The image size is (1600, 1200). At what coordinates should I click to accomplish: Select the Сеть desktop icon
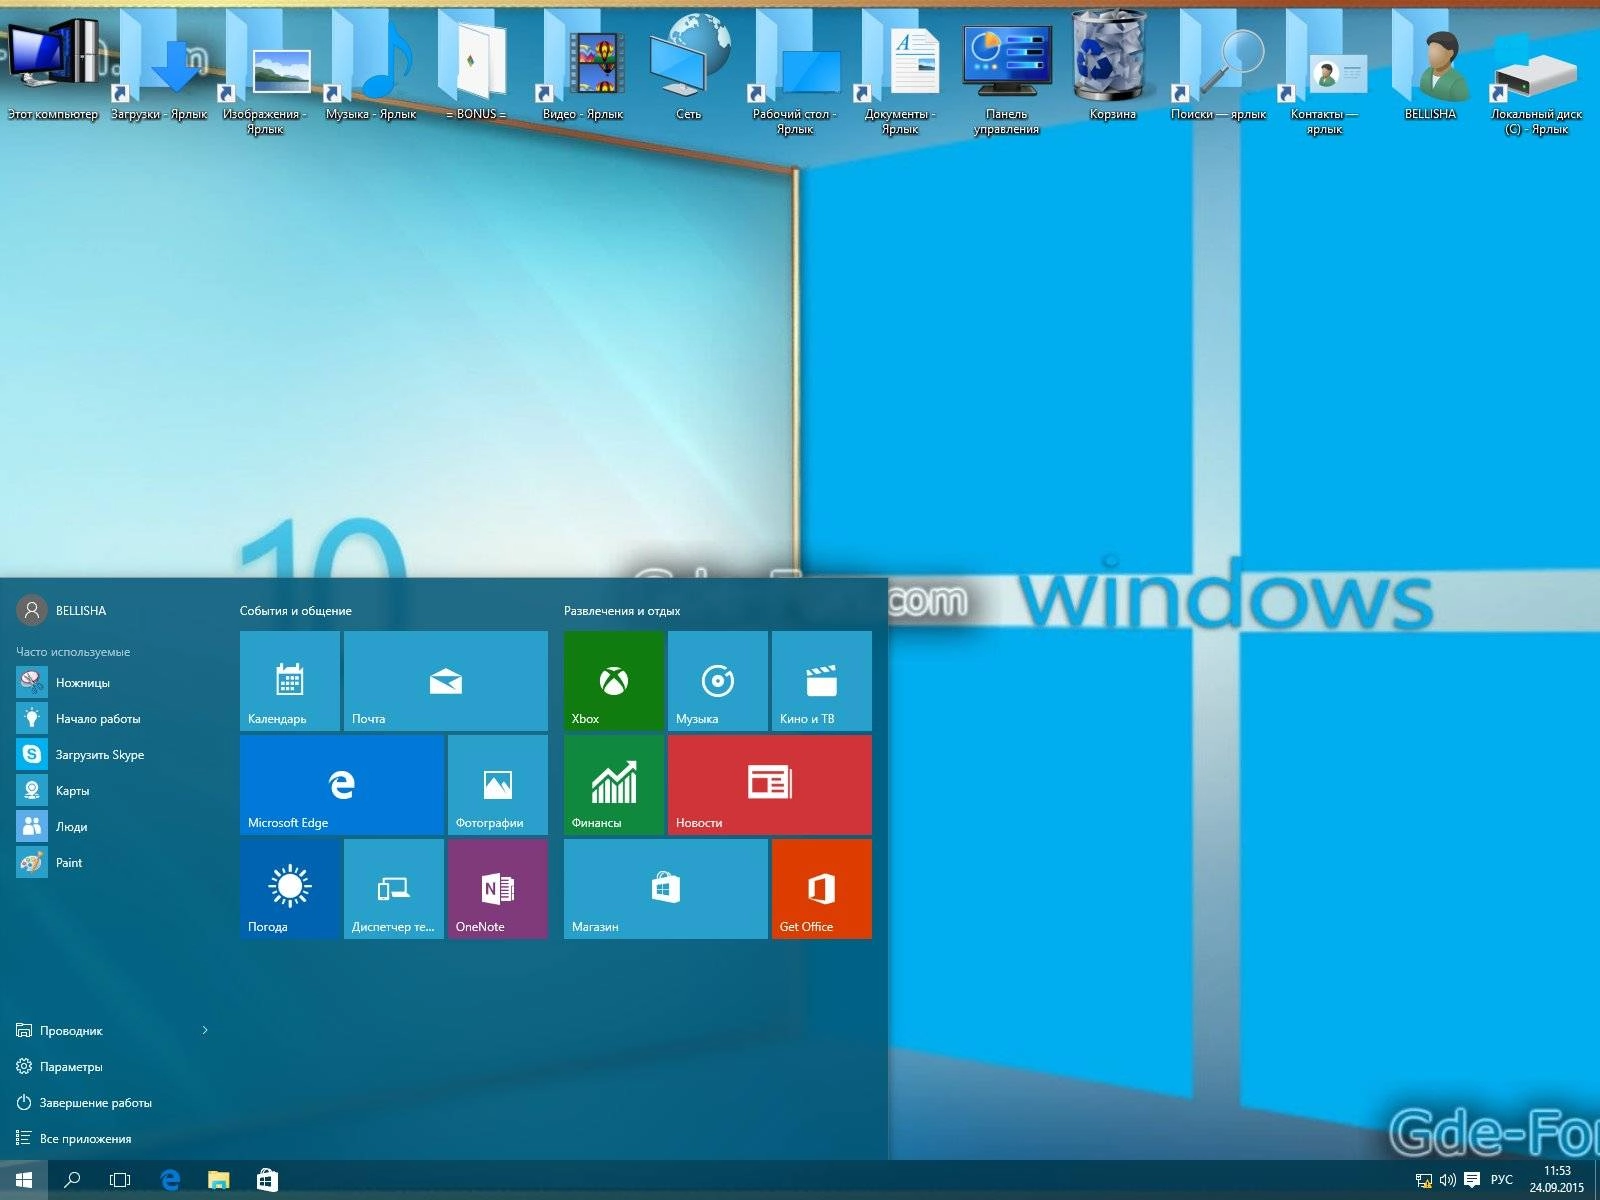click(689, 68)
